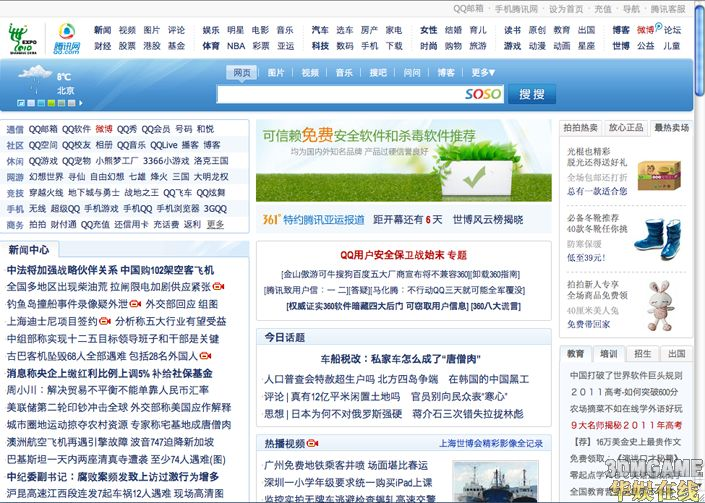Pick the bright green theme color swatch
705x503 pixels.
[51, 103]
